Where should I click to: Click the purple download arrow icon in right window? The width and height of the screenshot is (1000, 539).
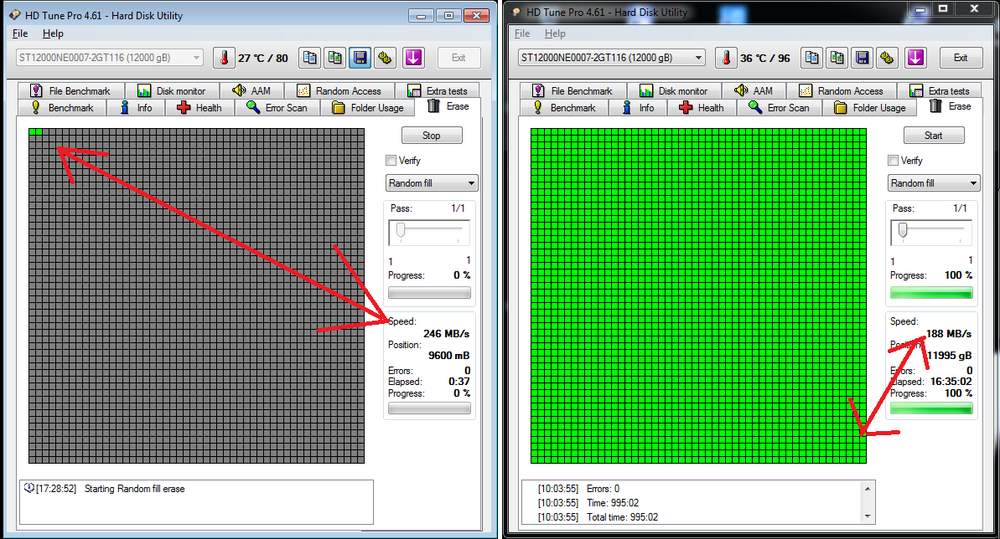(915, 57)
